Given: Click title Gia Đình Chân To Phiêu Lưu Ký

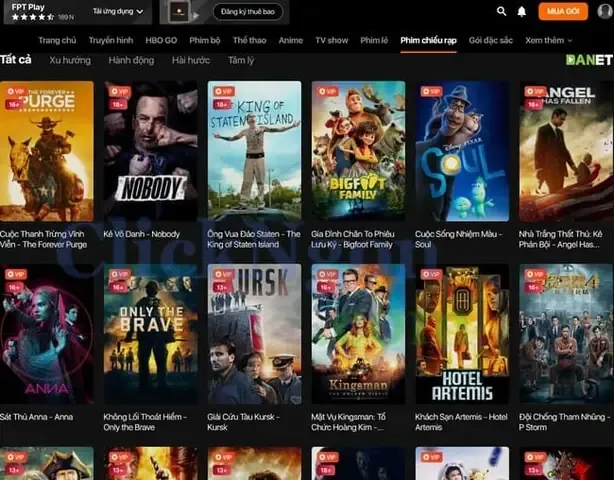Looking at the screenshot, I should [353, 239].
